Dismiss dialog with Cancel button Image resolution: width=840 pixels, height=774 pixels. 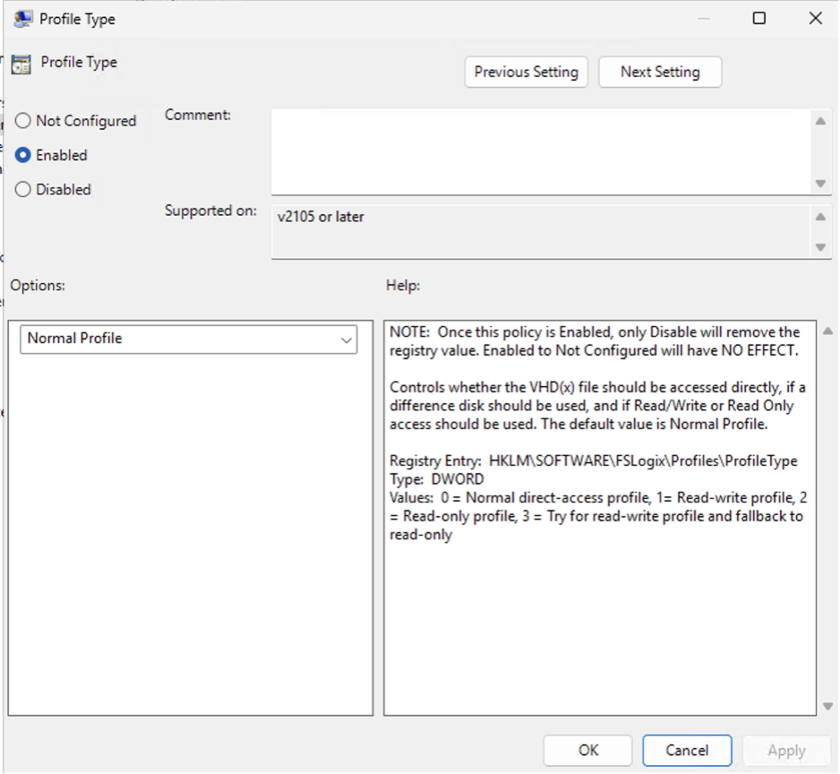pos(687,750)
